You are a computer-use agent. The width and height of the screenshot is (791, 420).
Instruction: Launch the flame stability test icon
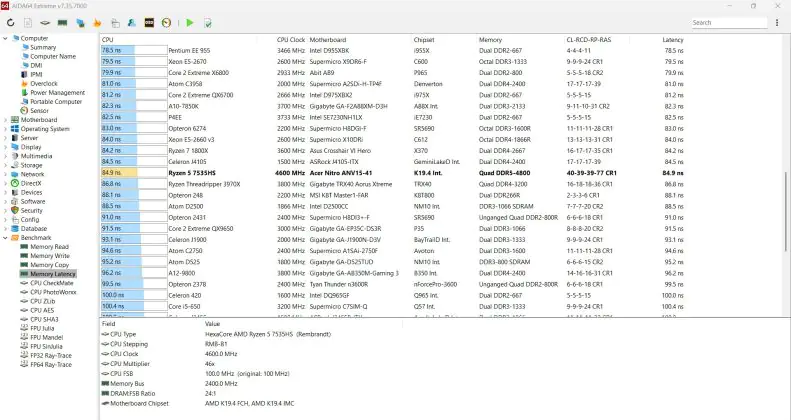(x=97, y=23)
